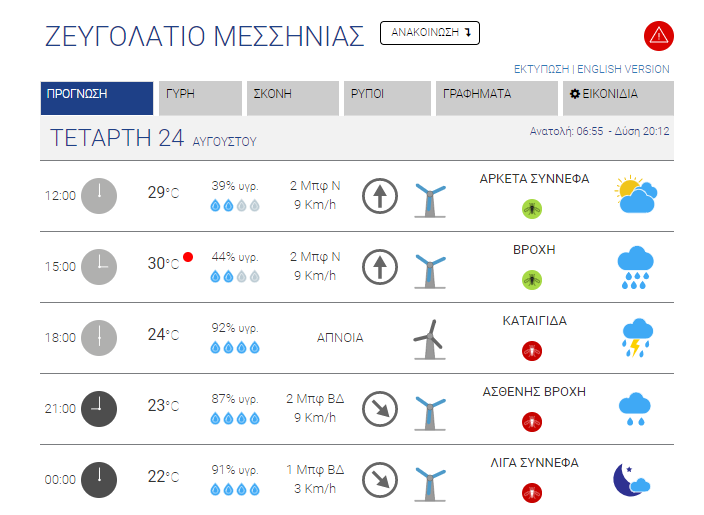Image resolution: width=704 pixels, height=515 pixels.
Task: Open the ΕΙΚΟΝΙΔΙΑ icon settings
Action: tap(618, 98)
